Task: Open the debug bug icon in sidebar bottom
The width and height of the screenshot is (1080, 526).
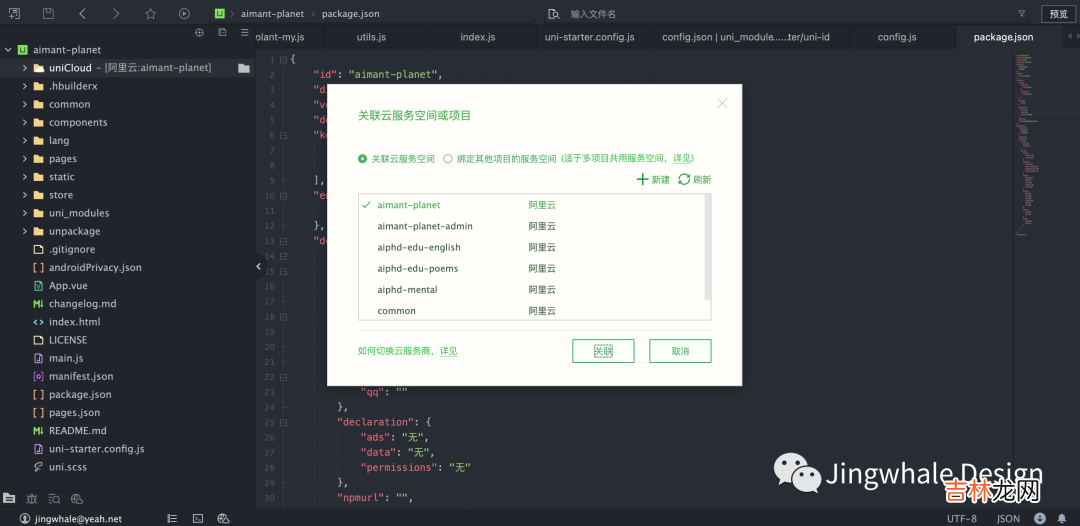Action: (32, 498)
